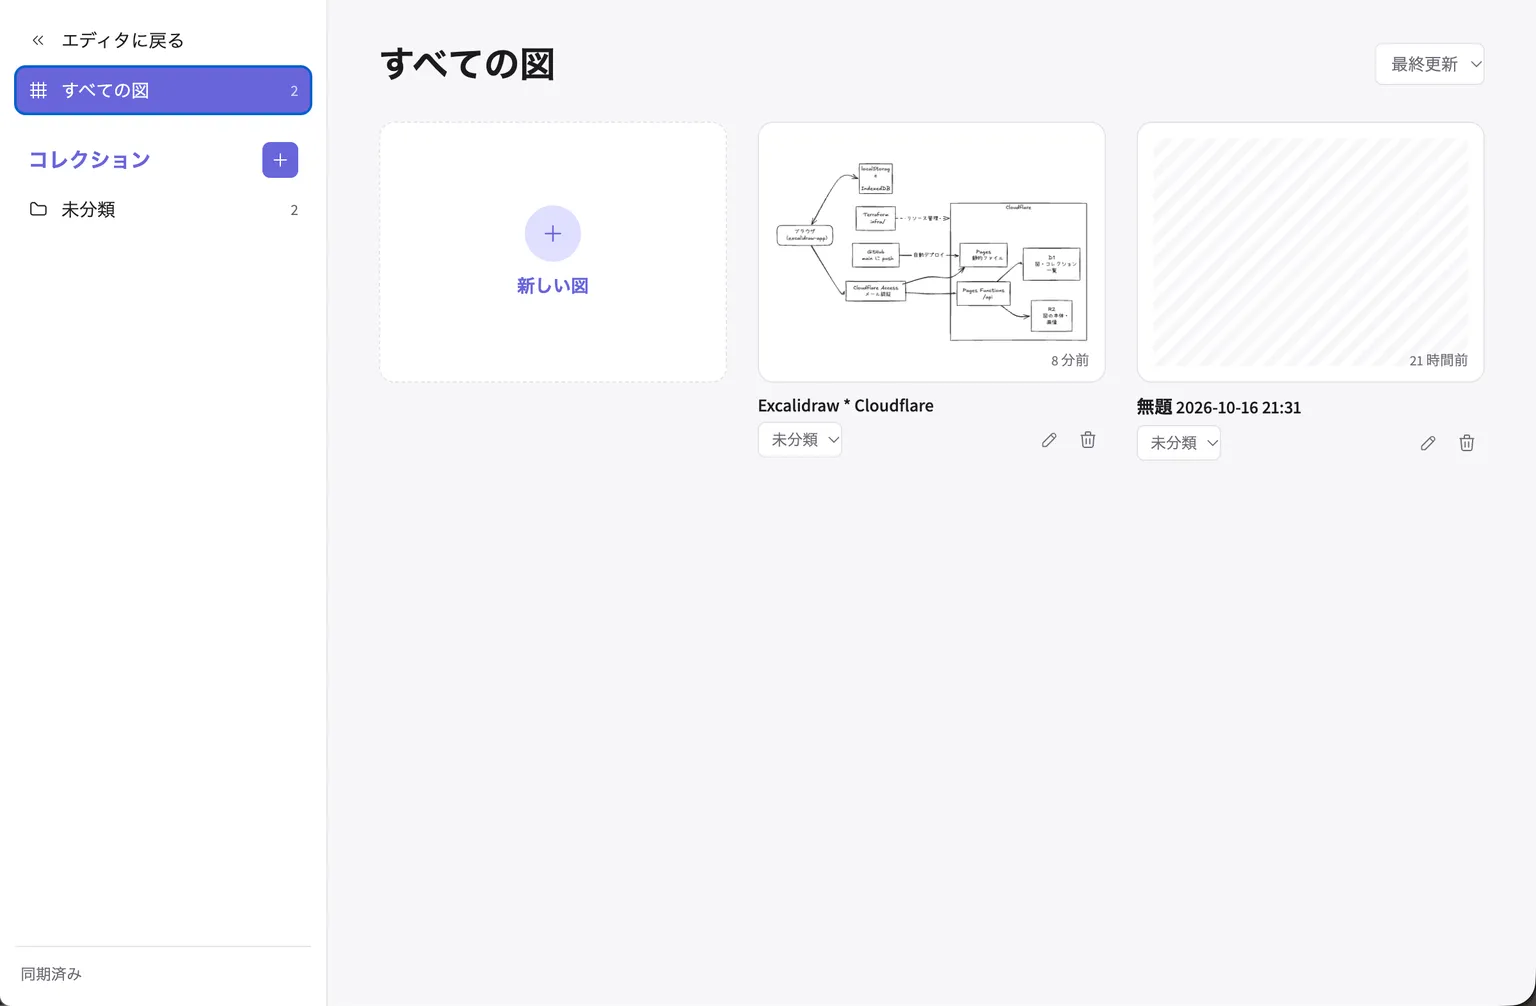Click the plus circle for 新しい図

coord(553,234)
